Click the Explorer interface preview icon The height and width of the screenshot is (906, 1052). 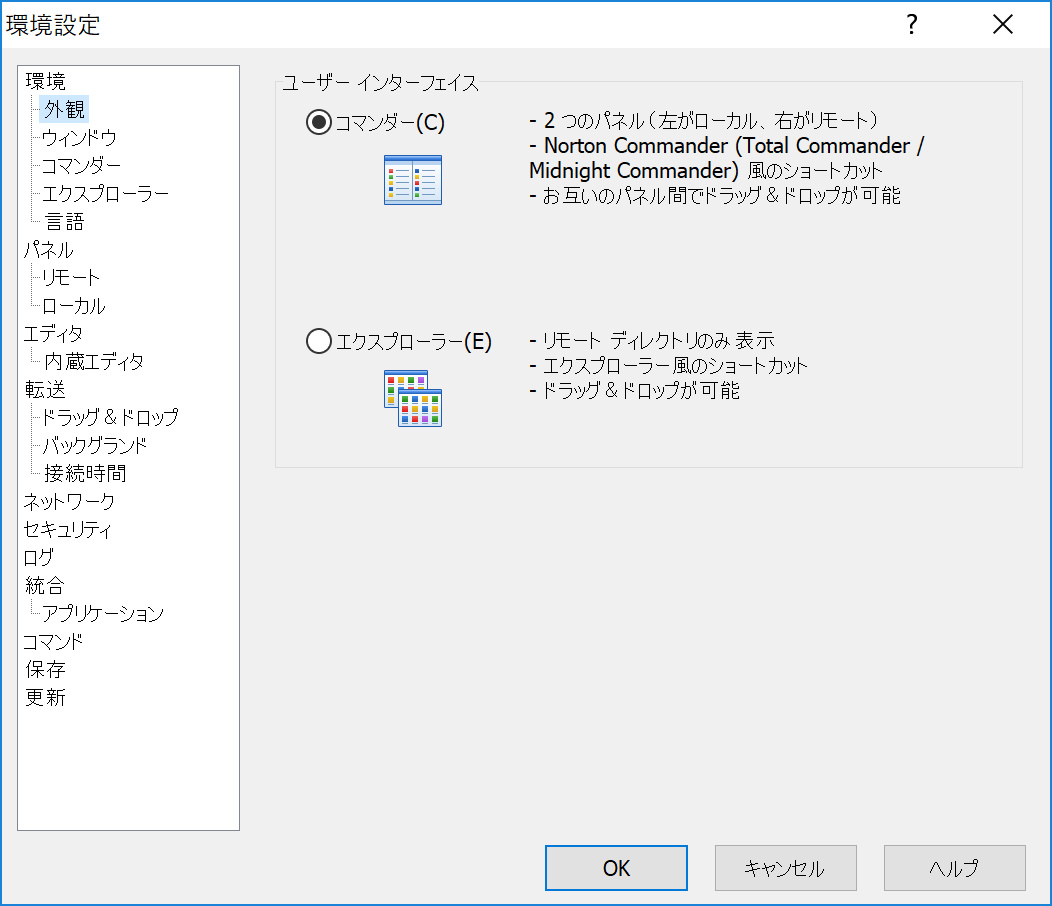(x=412, y=399)
